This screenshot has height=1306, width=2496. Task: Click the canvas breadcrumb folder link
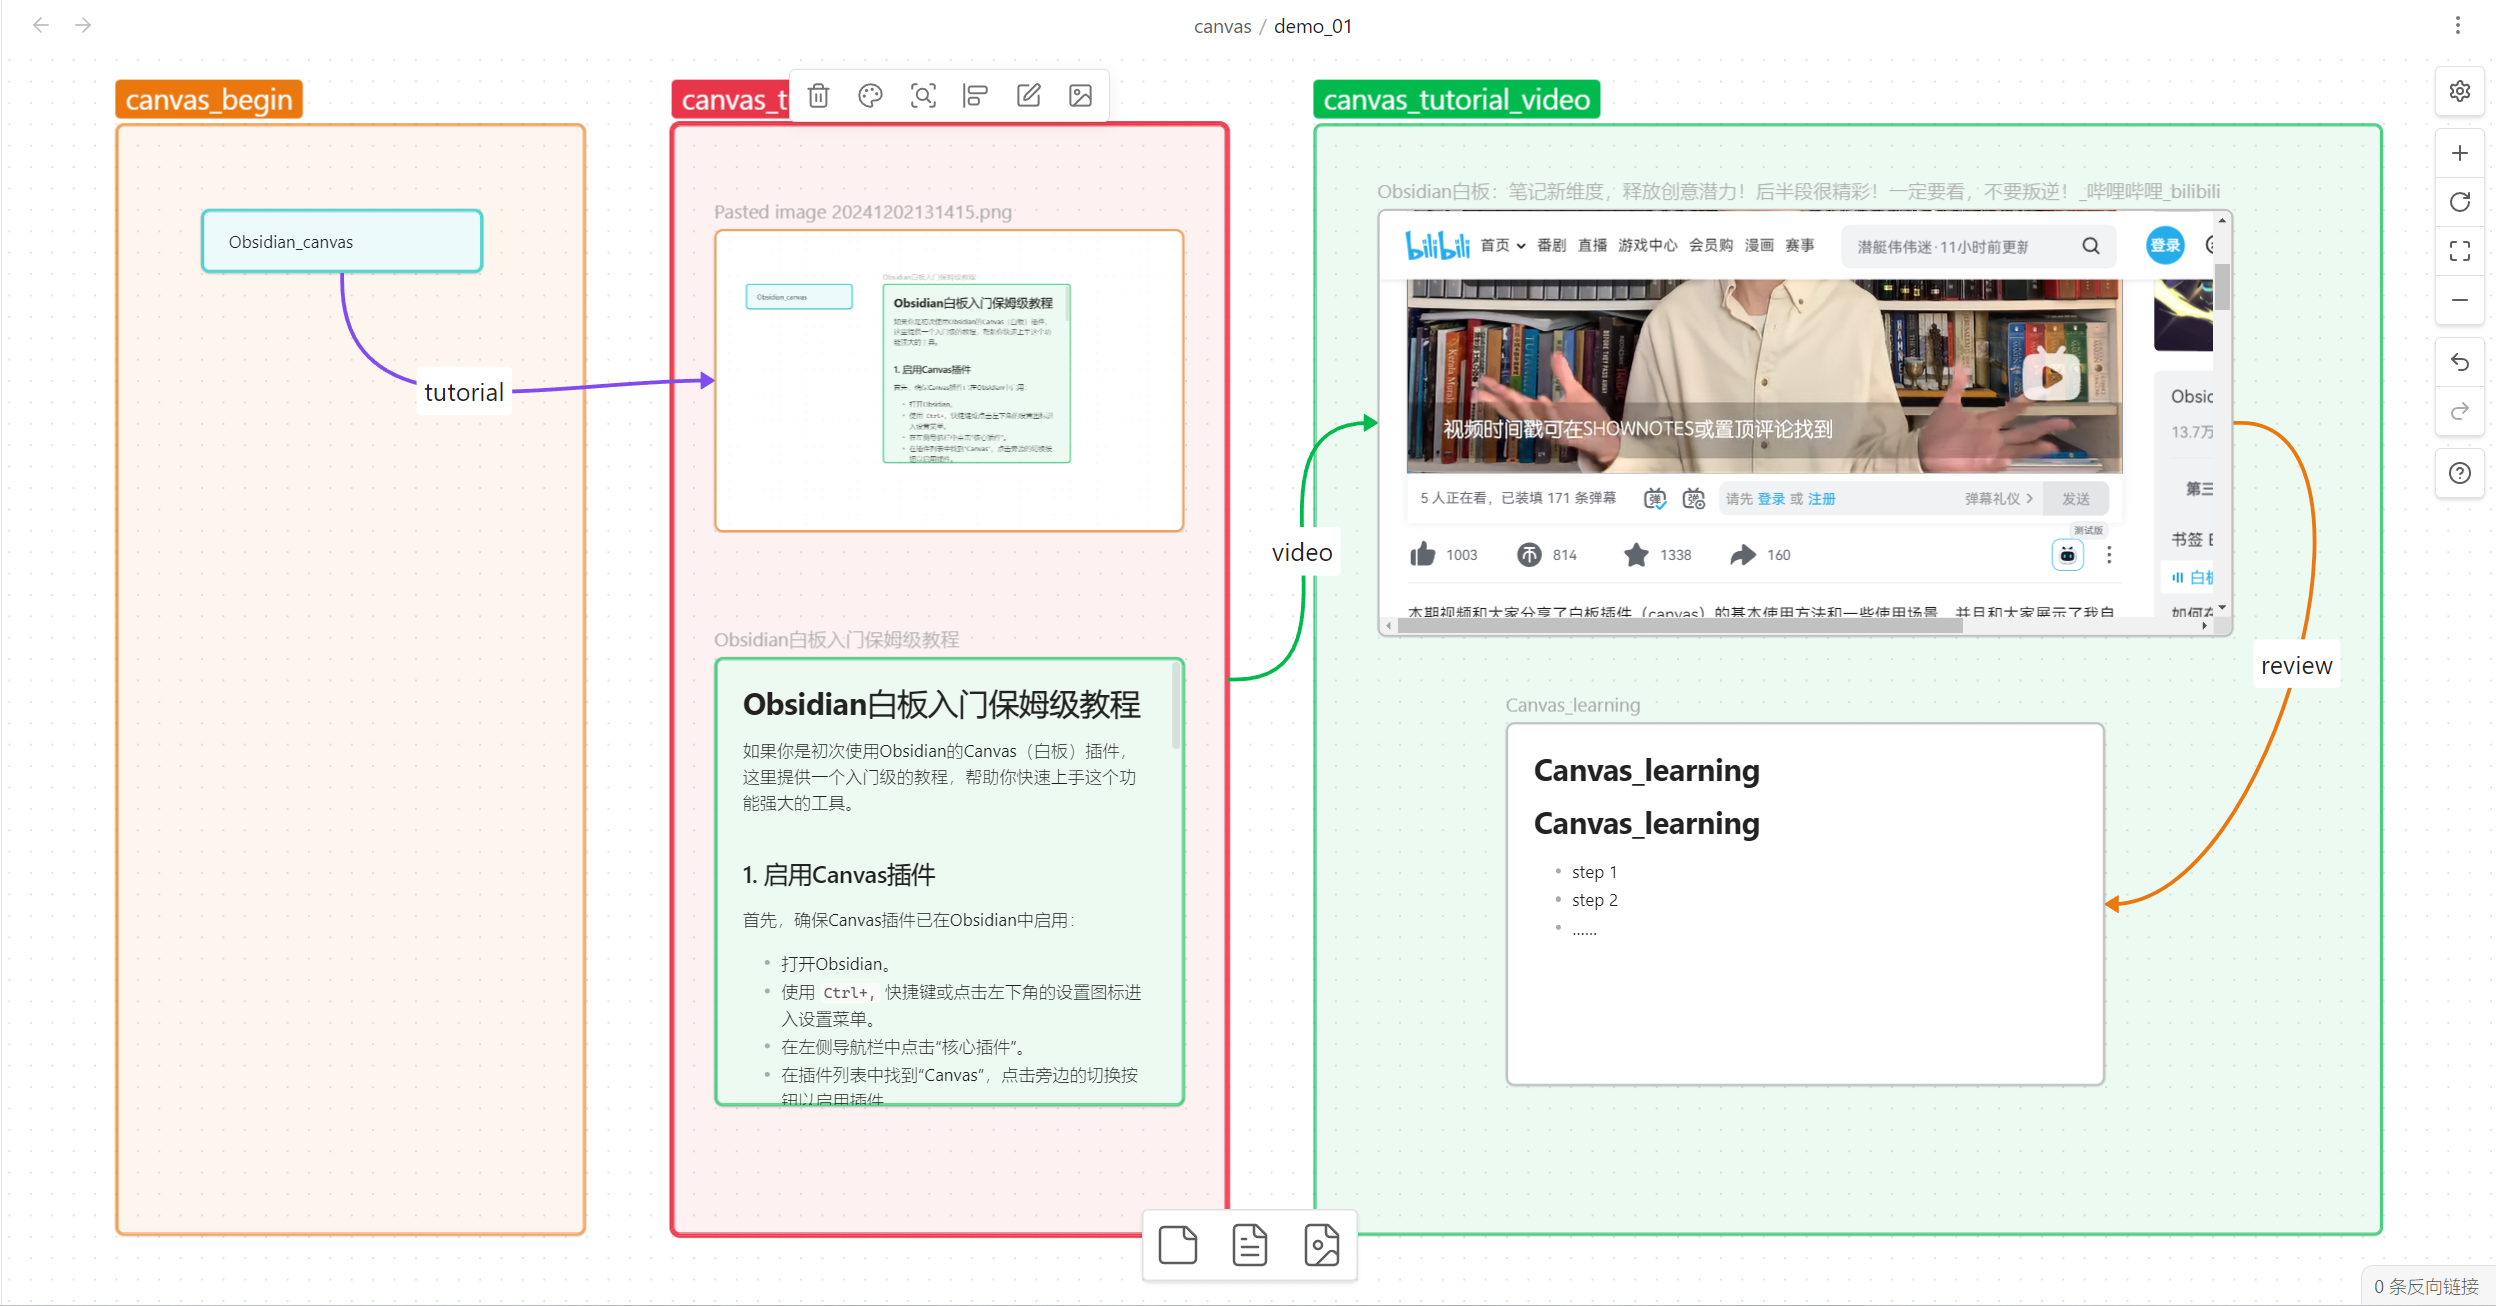(1222, 27)
